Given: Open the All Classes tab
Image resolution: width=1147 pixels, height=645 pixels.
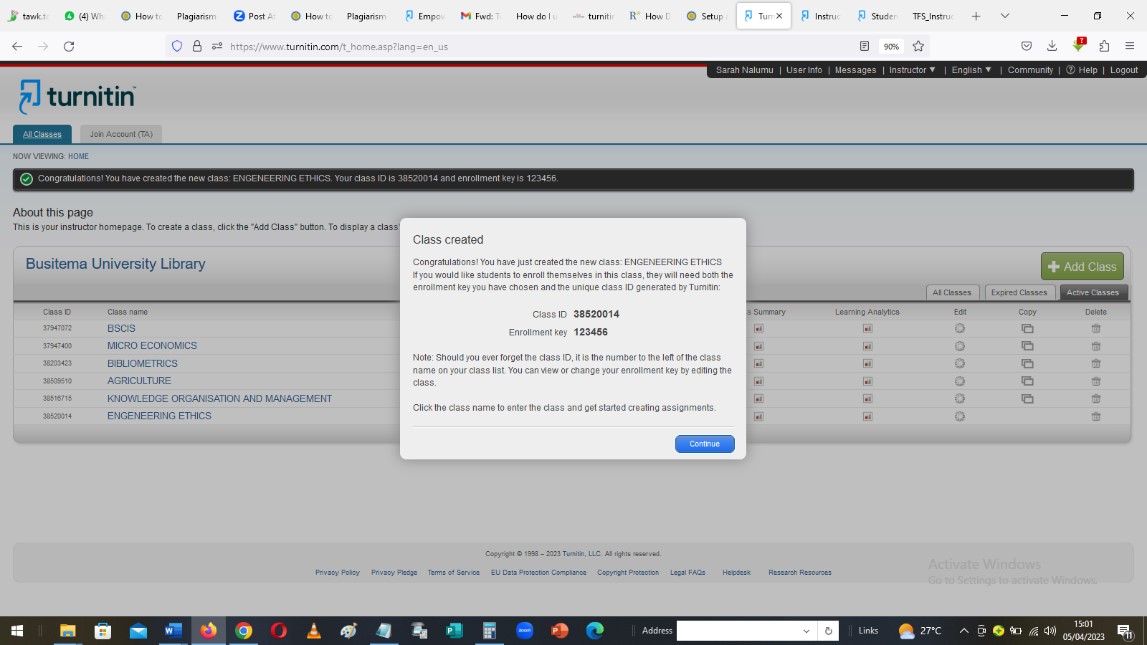Looking at the screenshot, I should click(42, 134).
